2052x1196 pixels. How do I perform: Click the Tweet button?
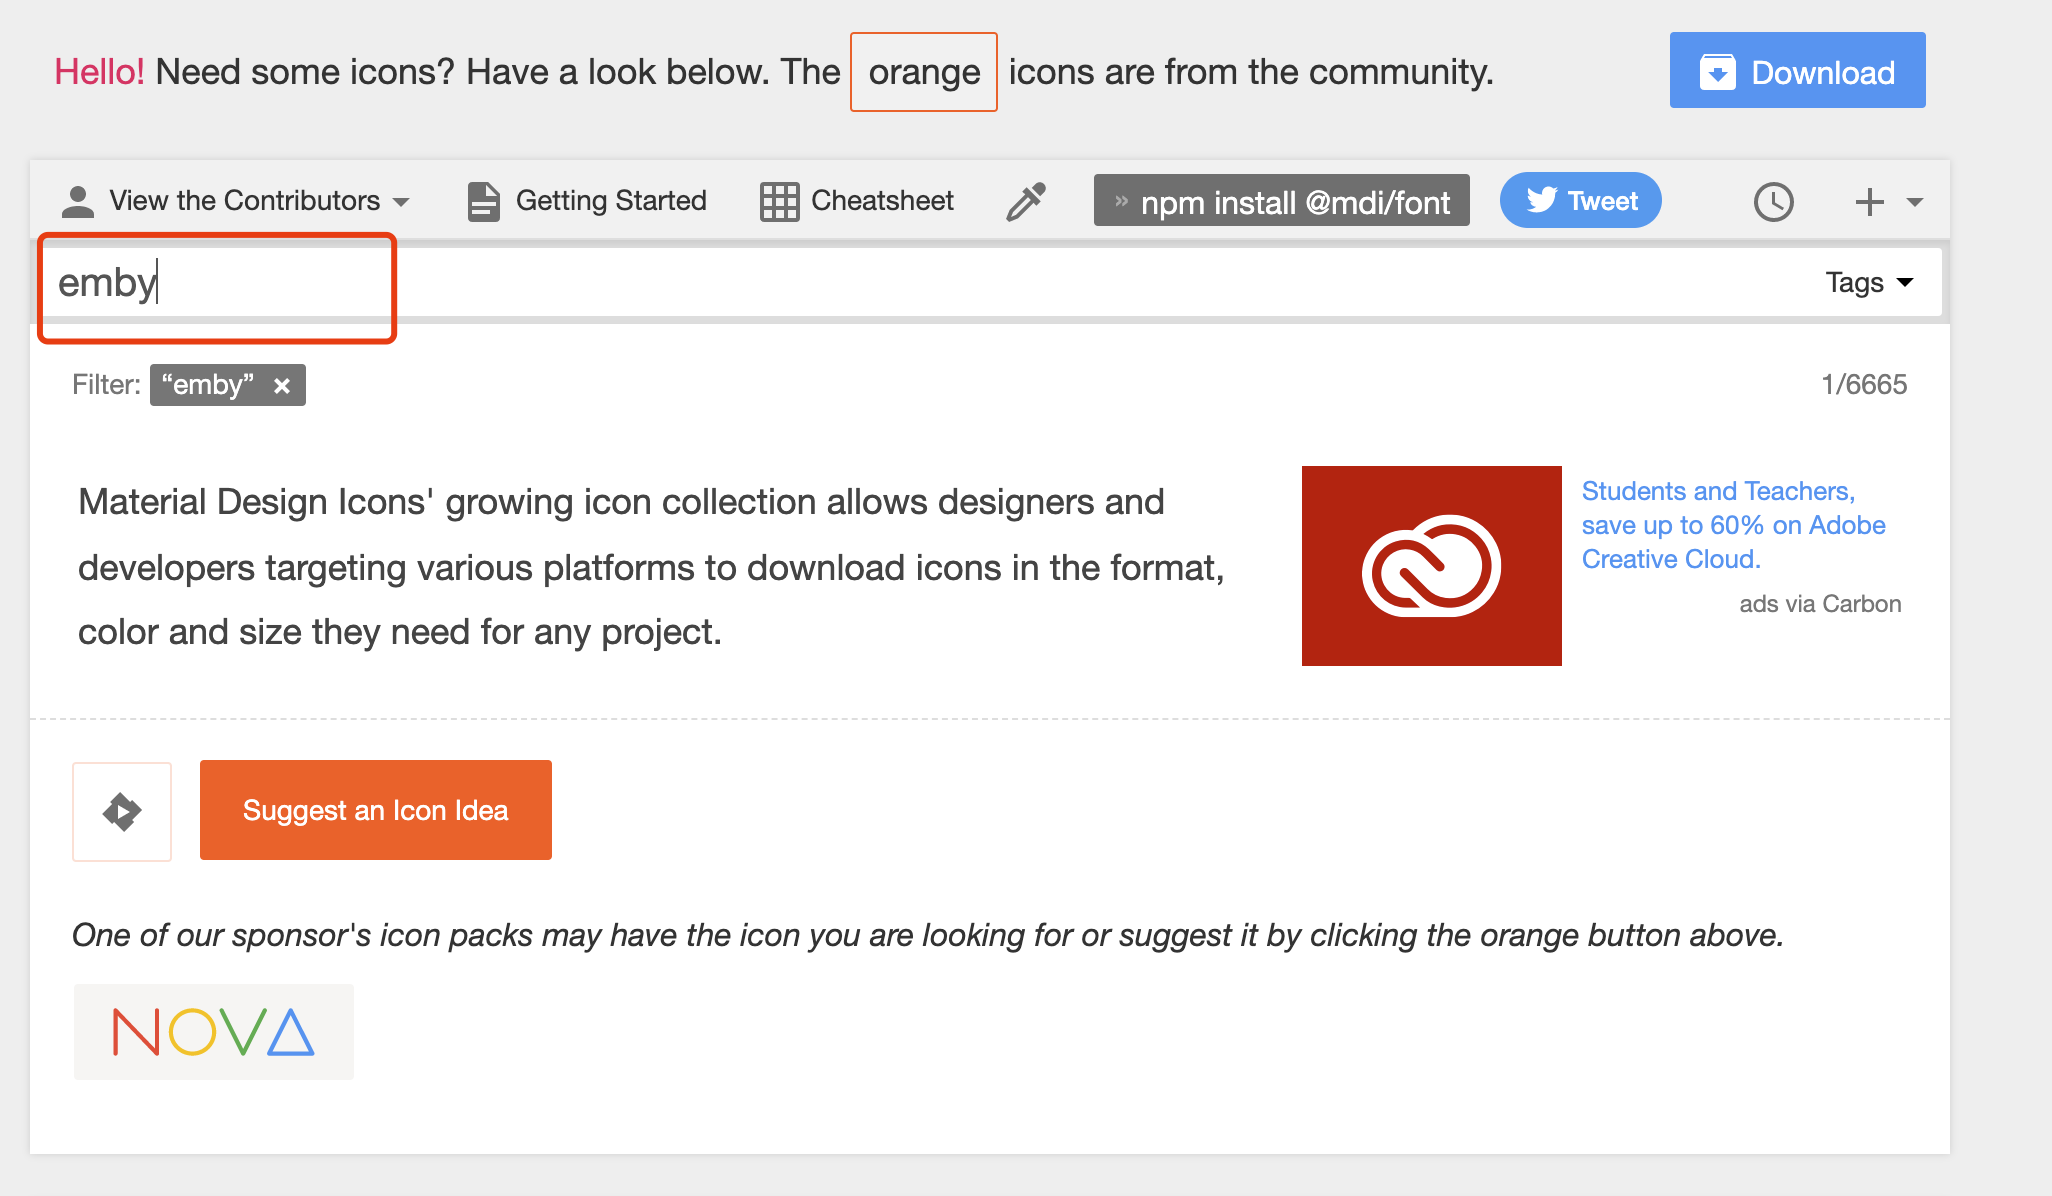(x=1580, y=201)
